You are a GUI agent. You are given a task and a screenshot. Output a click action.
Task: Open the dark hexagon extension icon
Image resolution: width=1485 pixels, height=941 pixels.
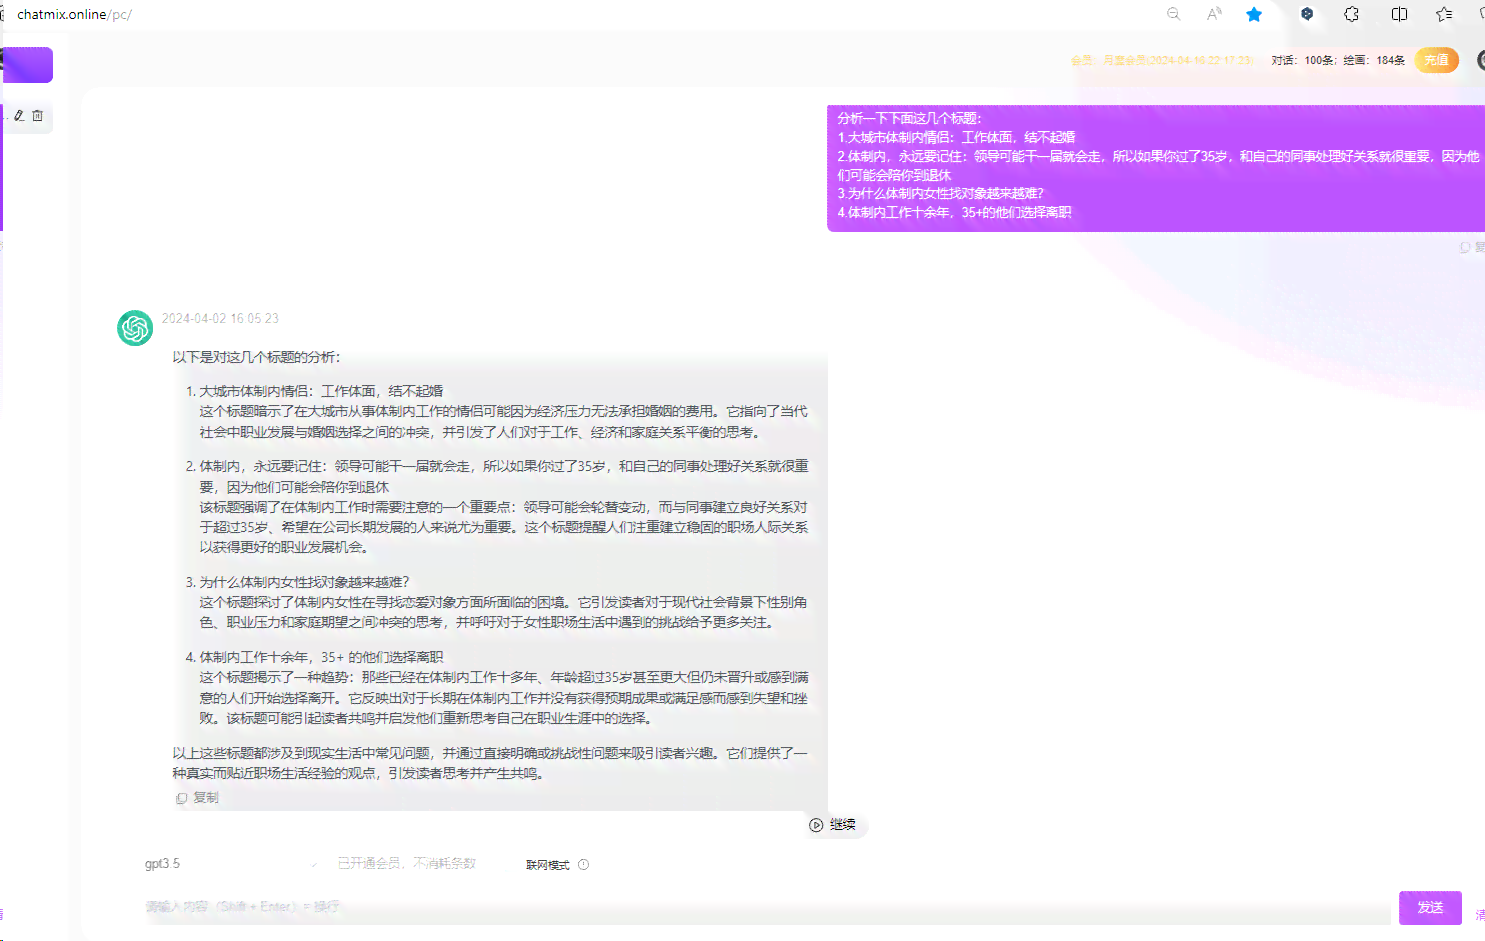[1307, 14]
